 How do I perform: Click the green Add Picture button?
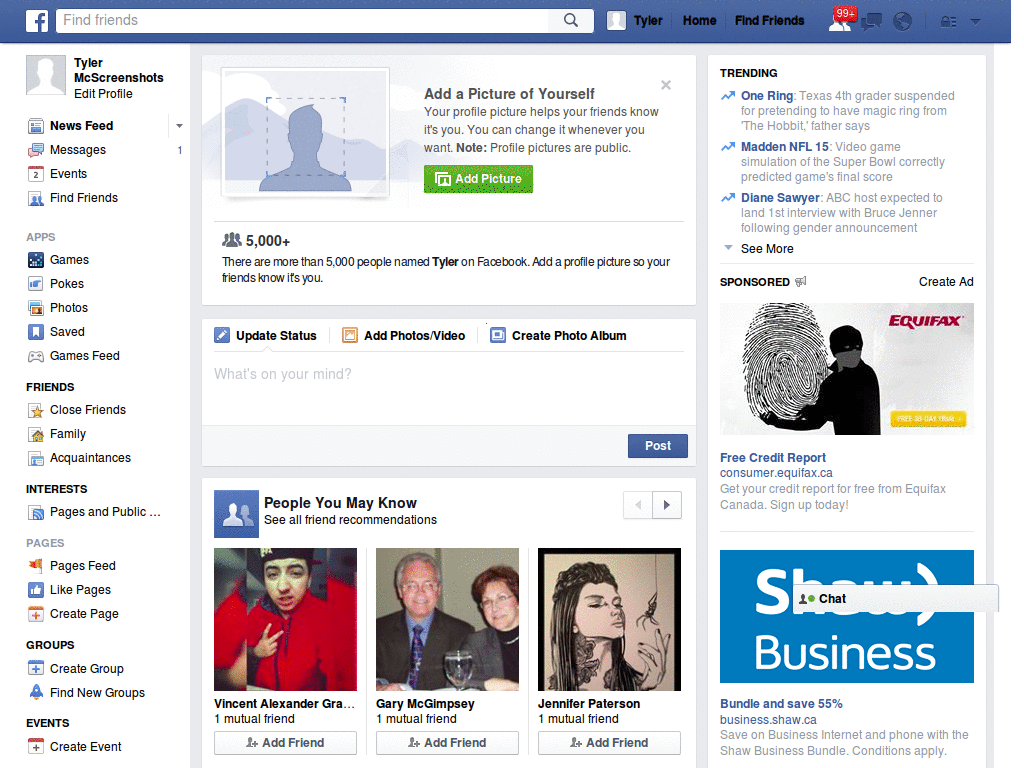coord(478,179)
